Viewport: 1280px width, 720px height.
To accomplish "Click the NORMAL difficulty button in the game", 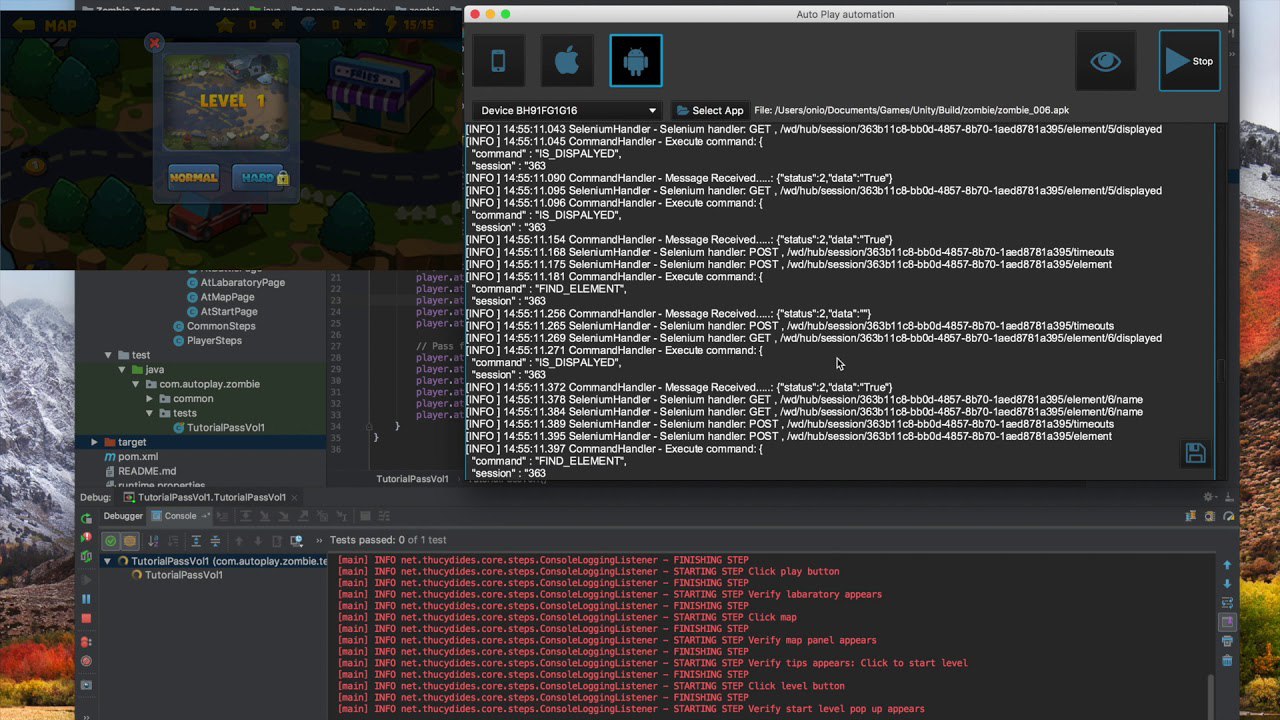I will [x=193, y=177].
